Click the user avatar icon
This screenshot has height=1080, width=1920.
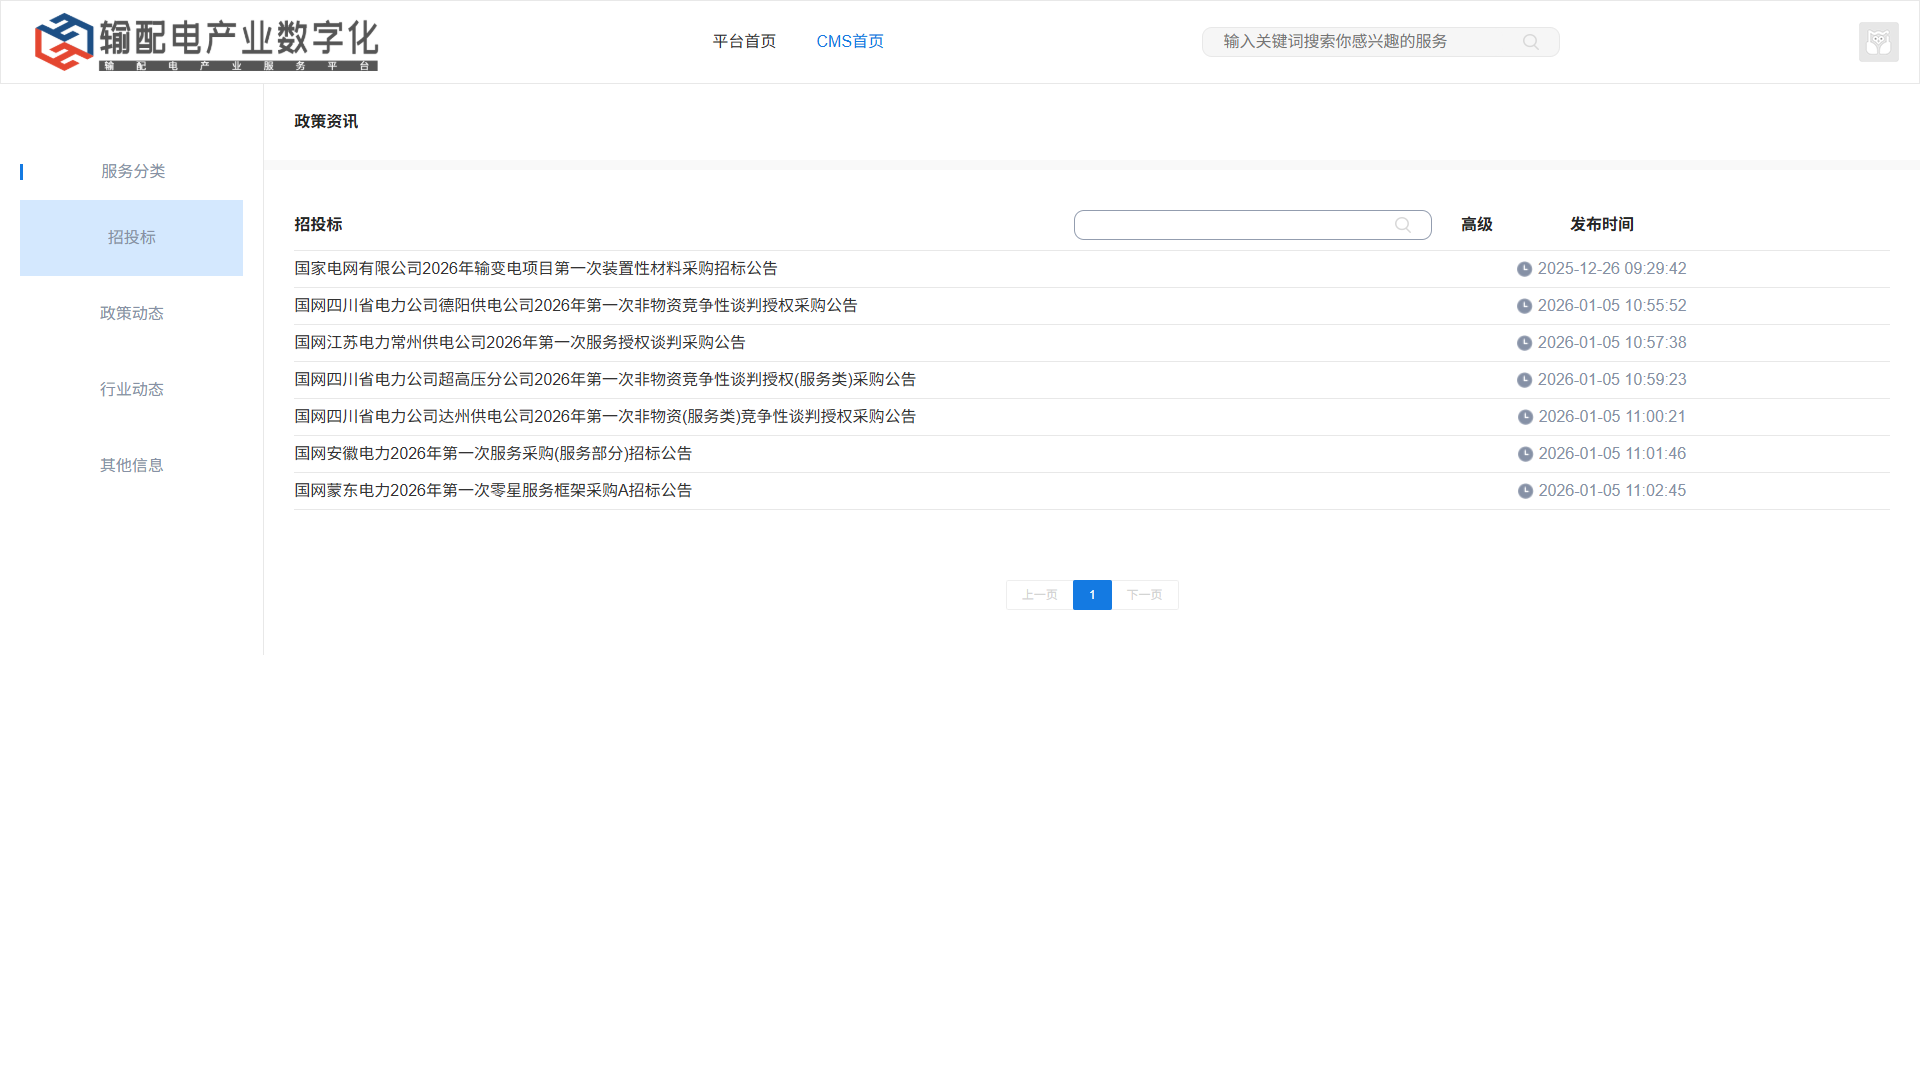pos(1878,42)
